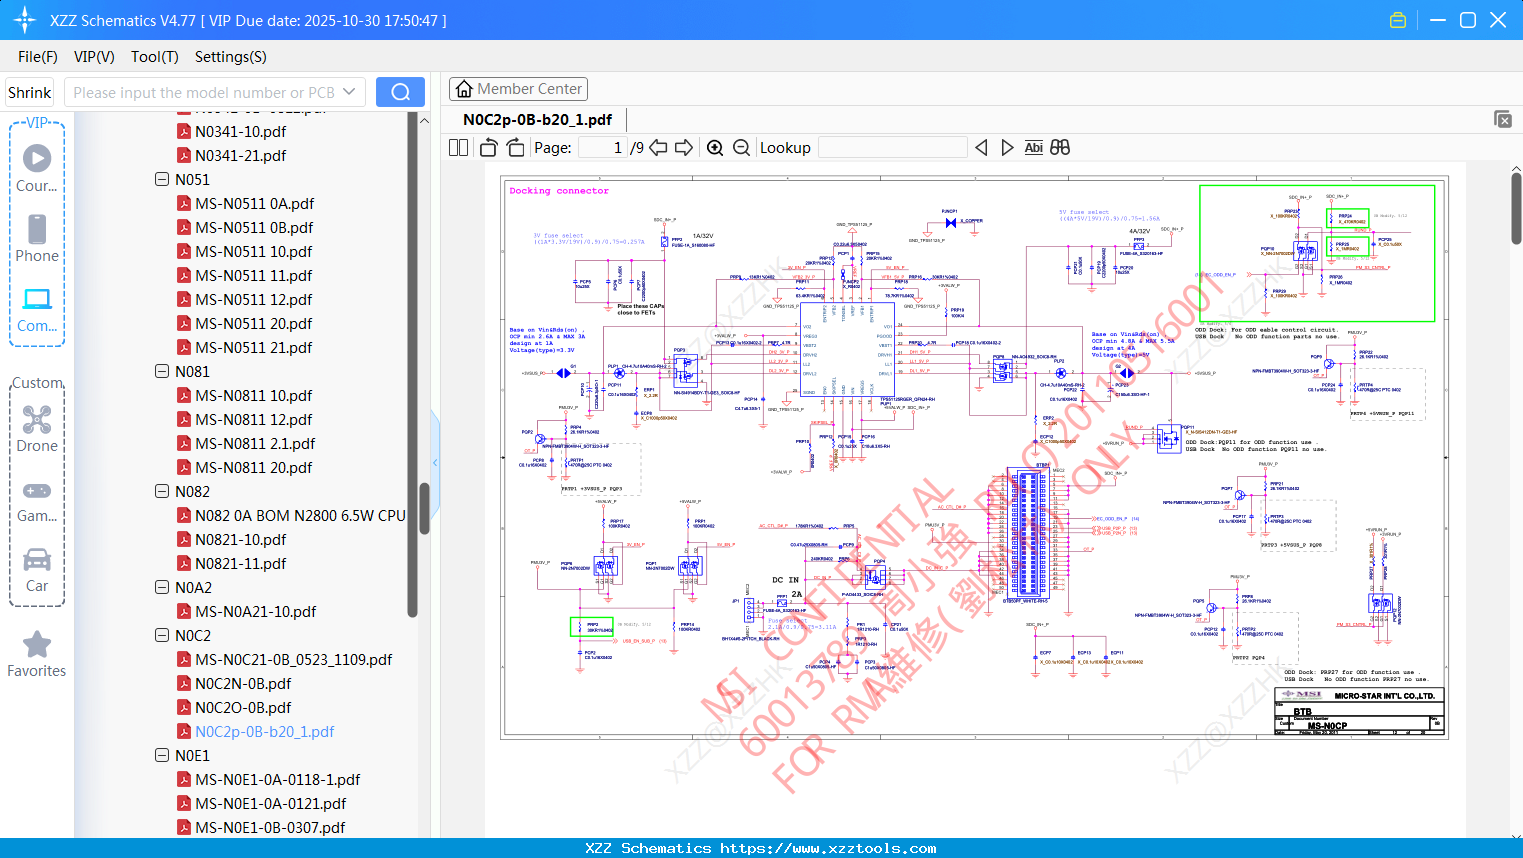Click the Lookup text field
1523x858 pixels.
(x=892, y=147)
